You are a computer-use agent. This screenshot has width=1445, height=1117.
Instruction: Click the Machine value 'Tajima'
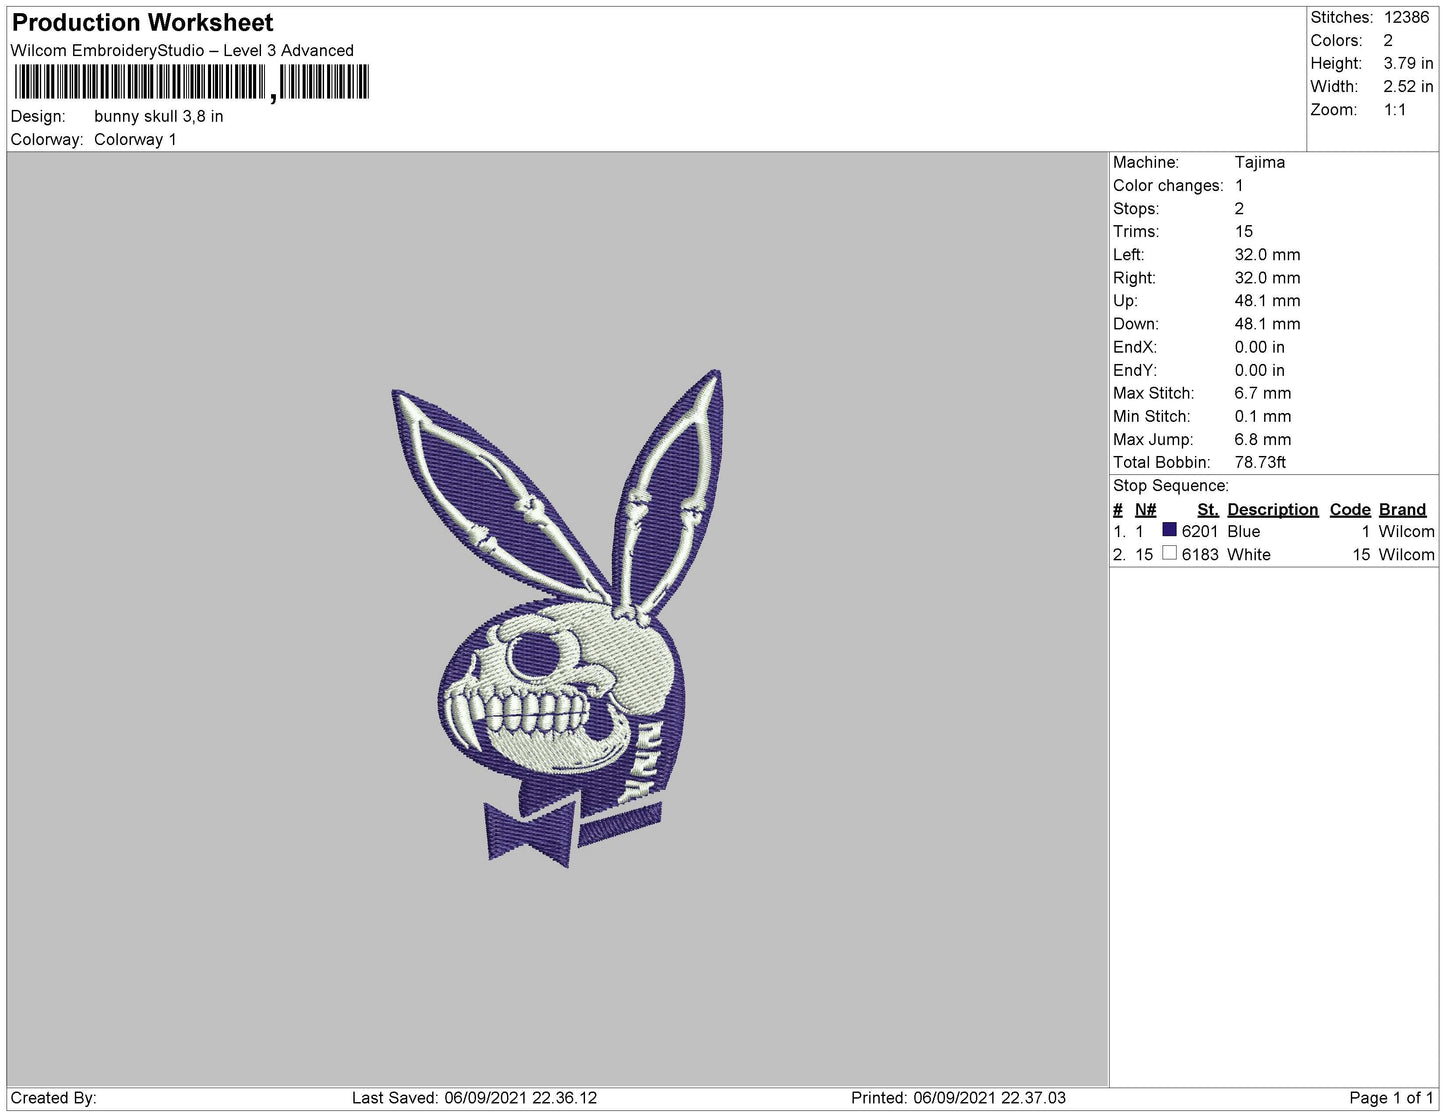coord(1260,162)
